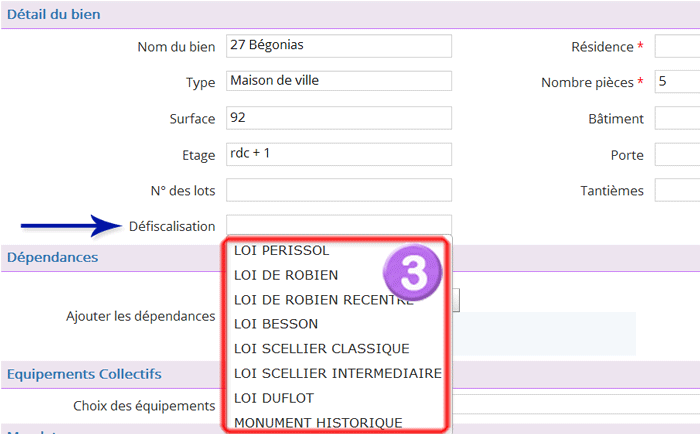Click the Etage field with rdc + 1

tap(339, 154)
